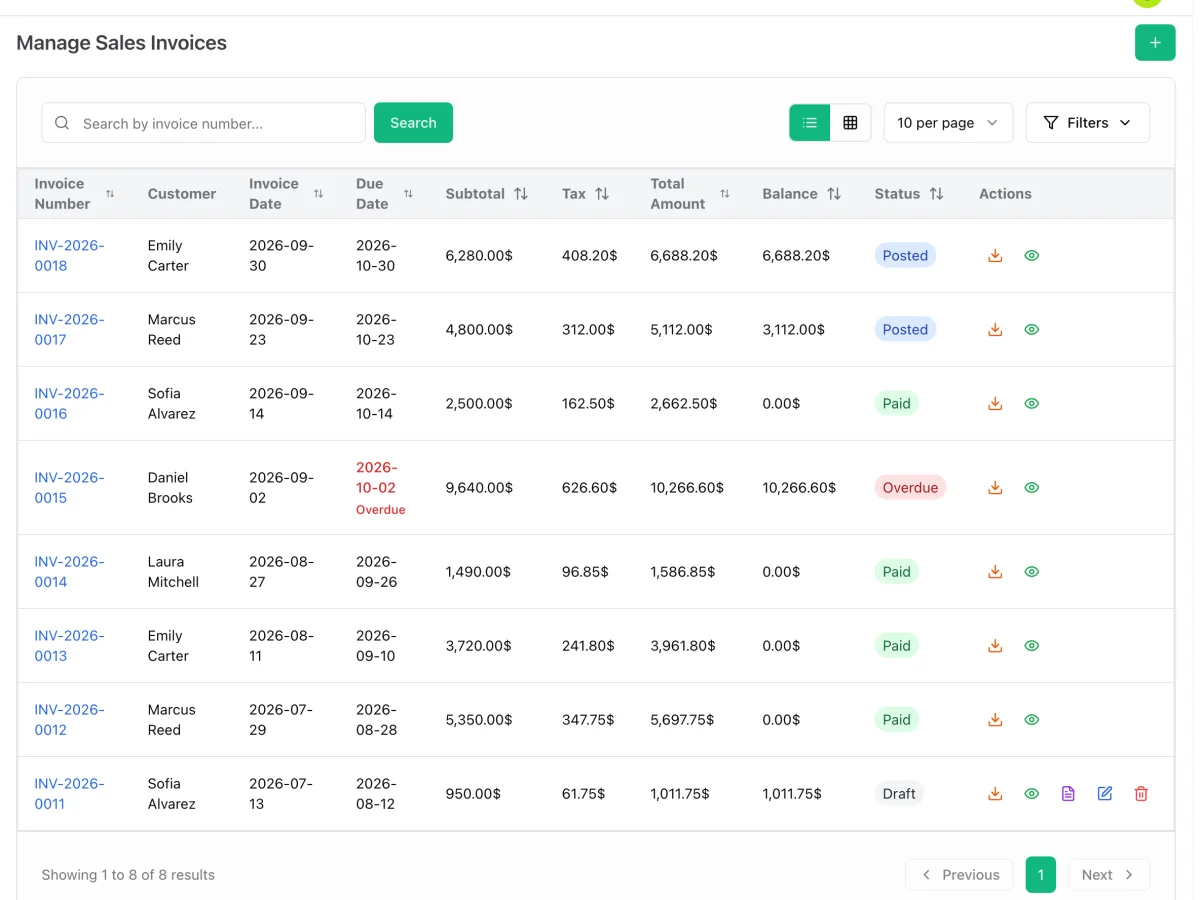The height and width of the screenshot is (900, 1200).
Task: Focus the search by invoice number field
Action: pos(203,123)
